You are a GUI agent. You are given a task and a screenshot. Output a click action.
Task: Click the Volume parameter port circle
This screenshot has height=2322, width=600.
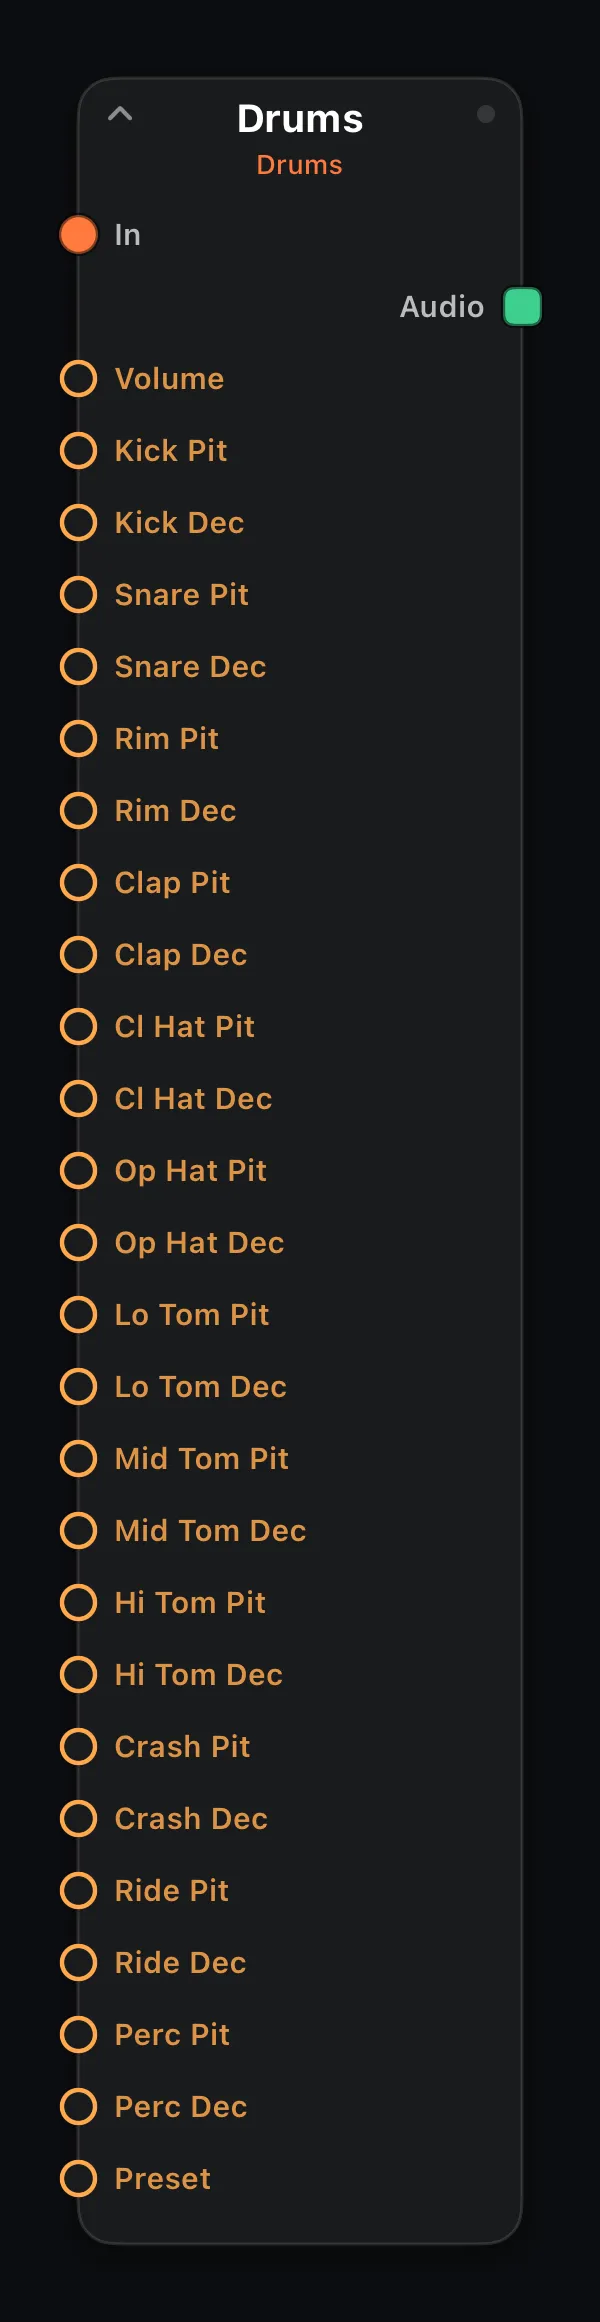pyautogui.click(x=79, y=379)
